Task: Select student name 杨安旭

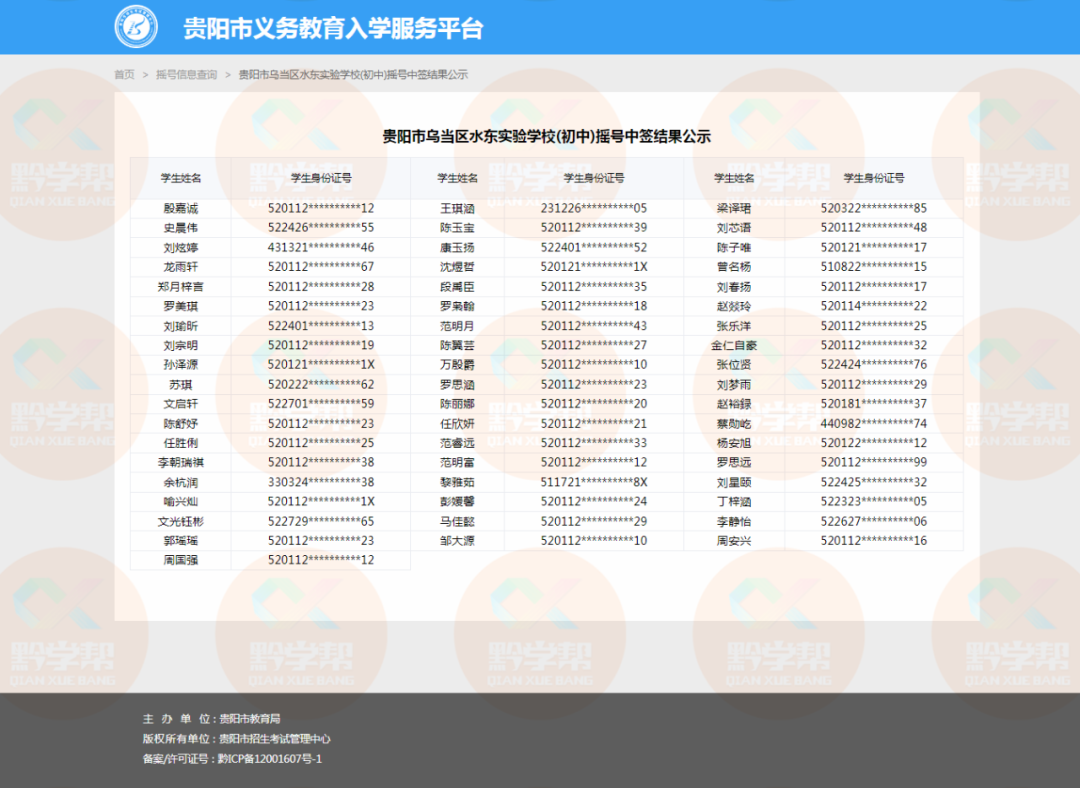Action: click(734, 443)
